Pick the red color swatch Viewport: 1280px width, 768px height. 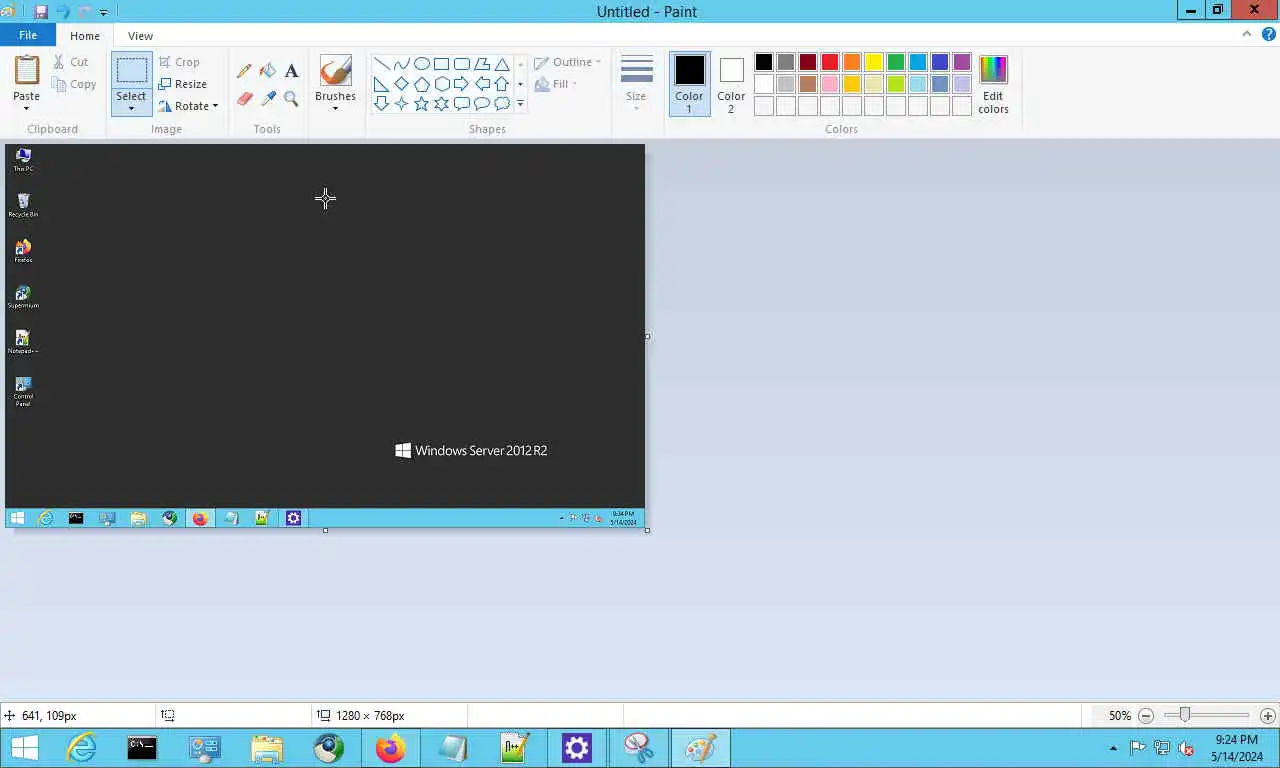point(830,62)
